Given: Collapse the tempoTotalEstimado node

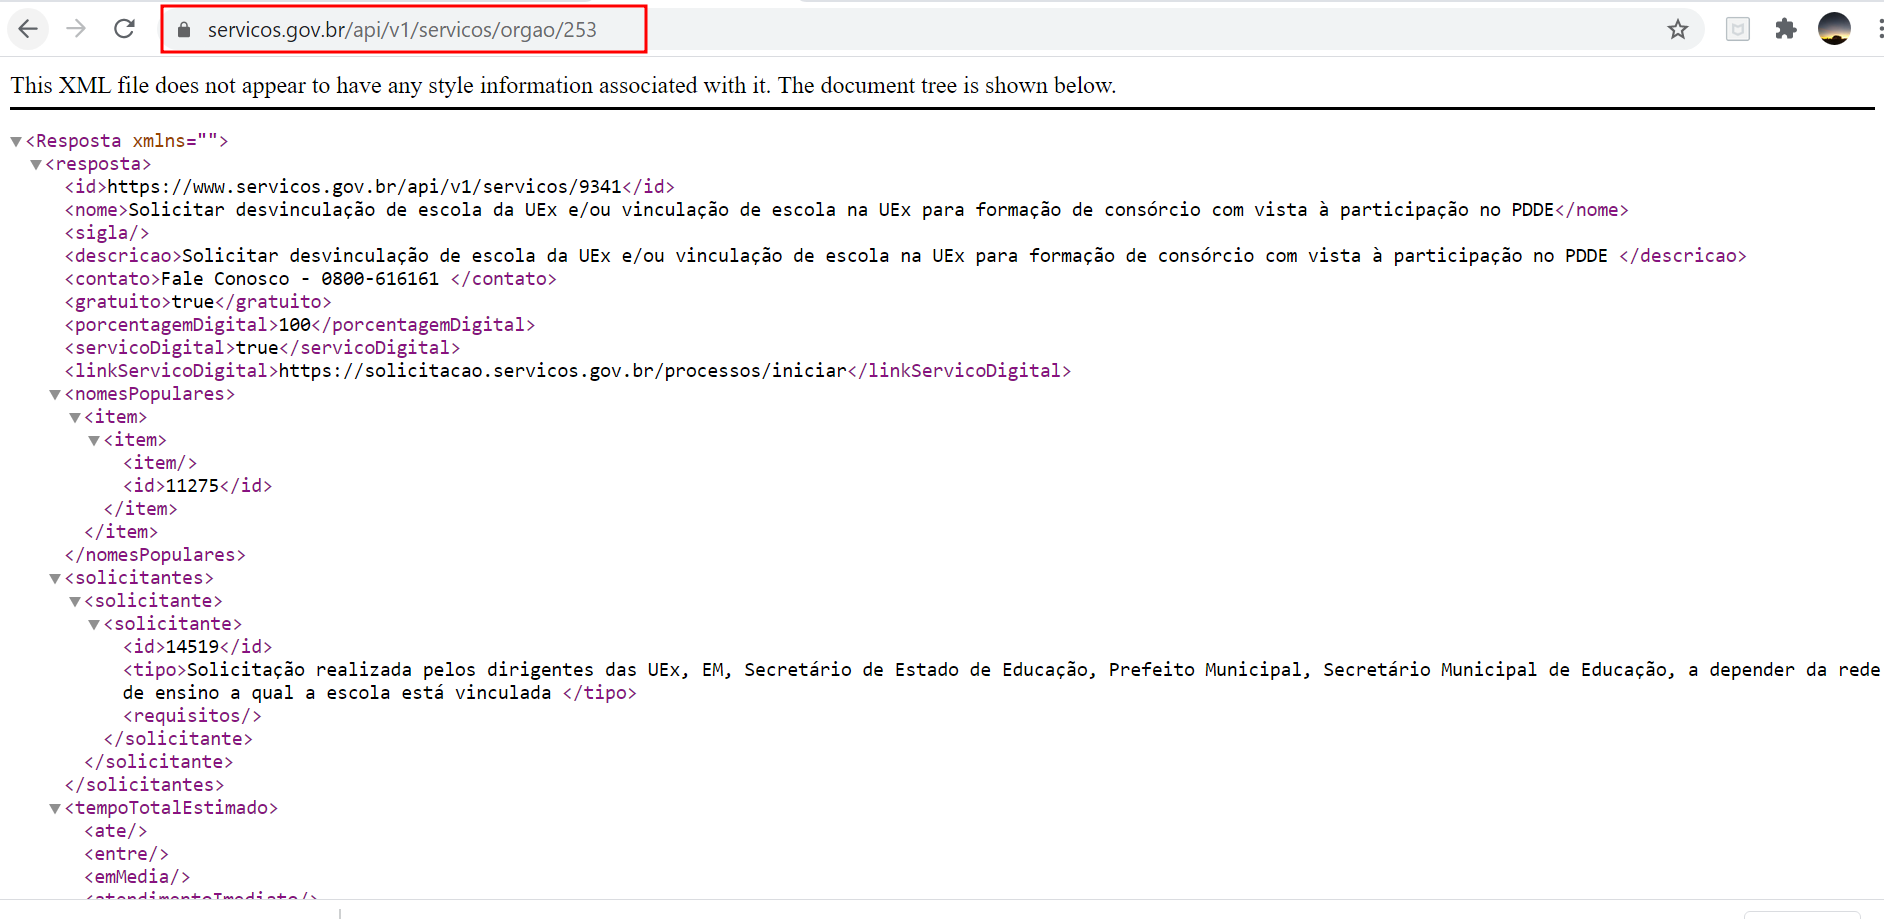Looking at the screenshot, I should (x=55, y=809).
